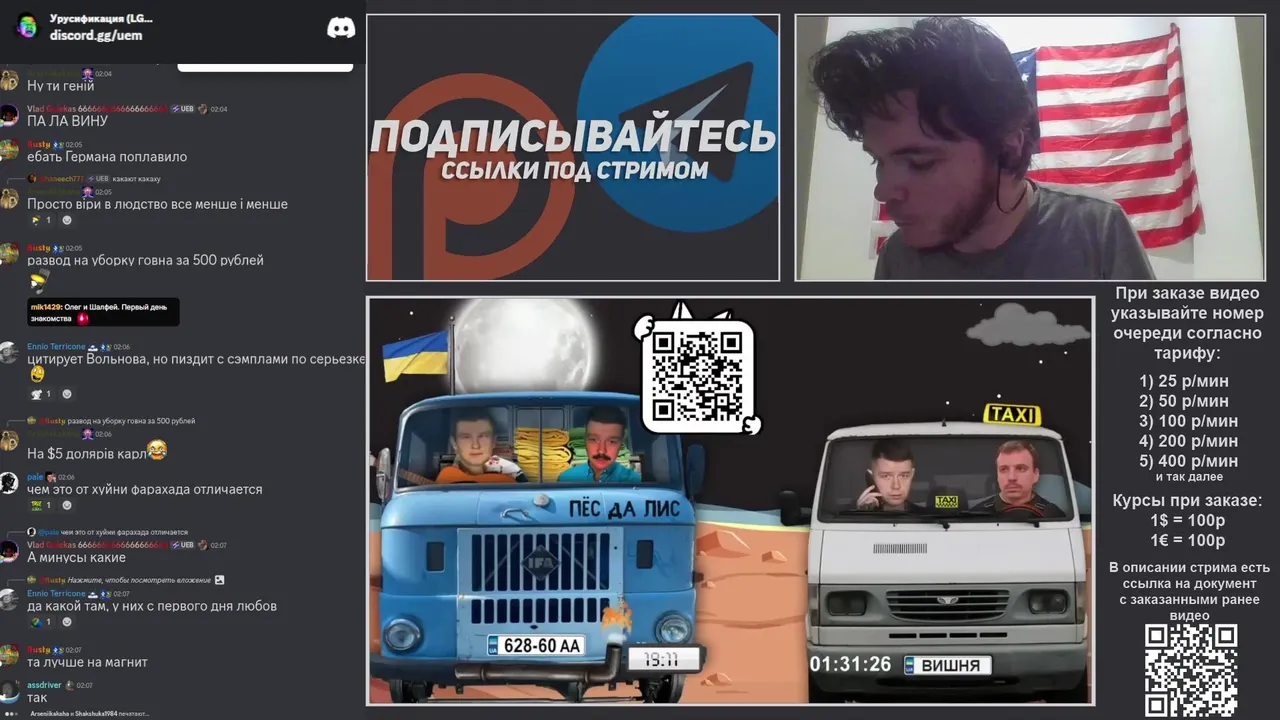Click reaction count under pale's message
1280x720 pixels.
point(41,506)
